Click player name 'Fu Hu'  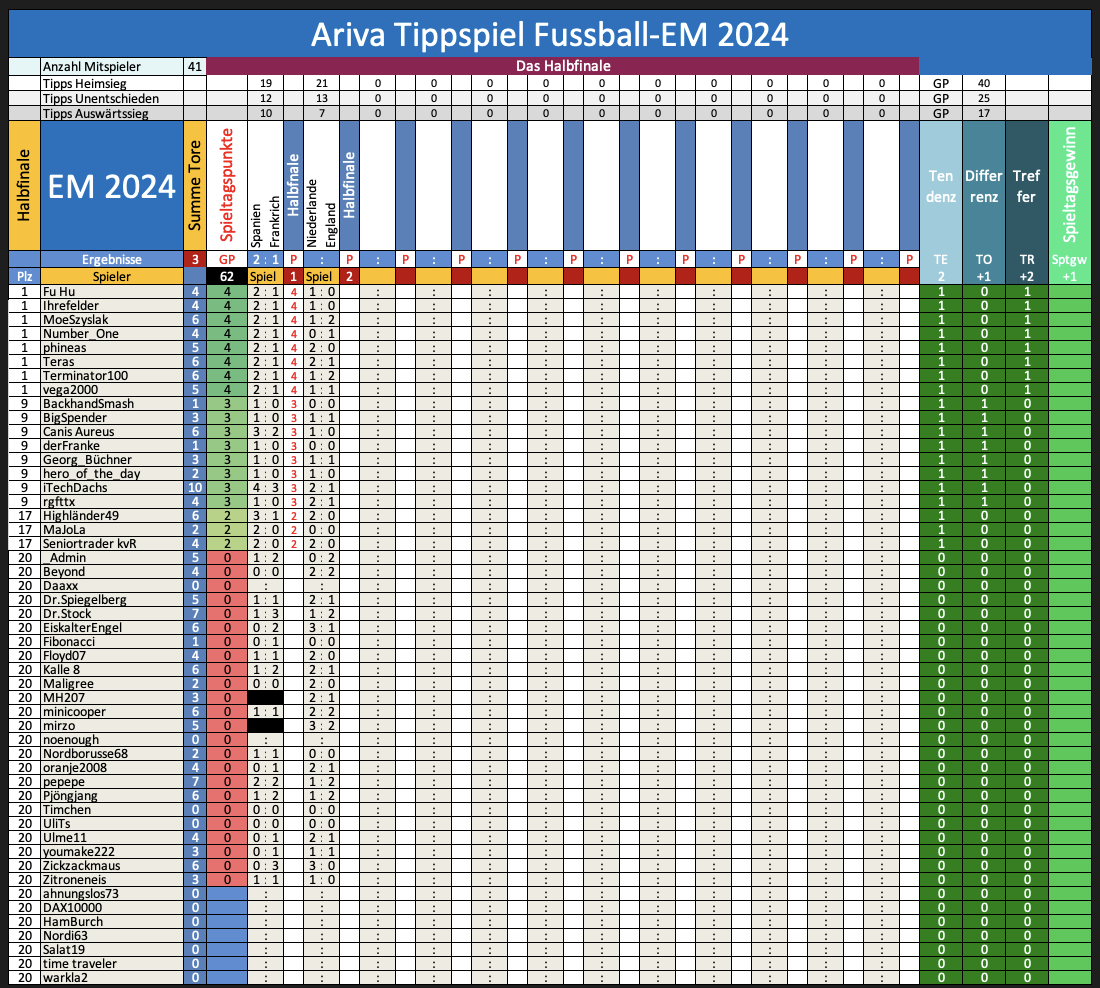(x=59, y=291)
